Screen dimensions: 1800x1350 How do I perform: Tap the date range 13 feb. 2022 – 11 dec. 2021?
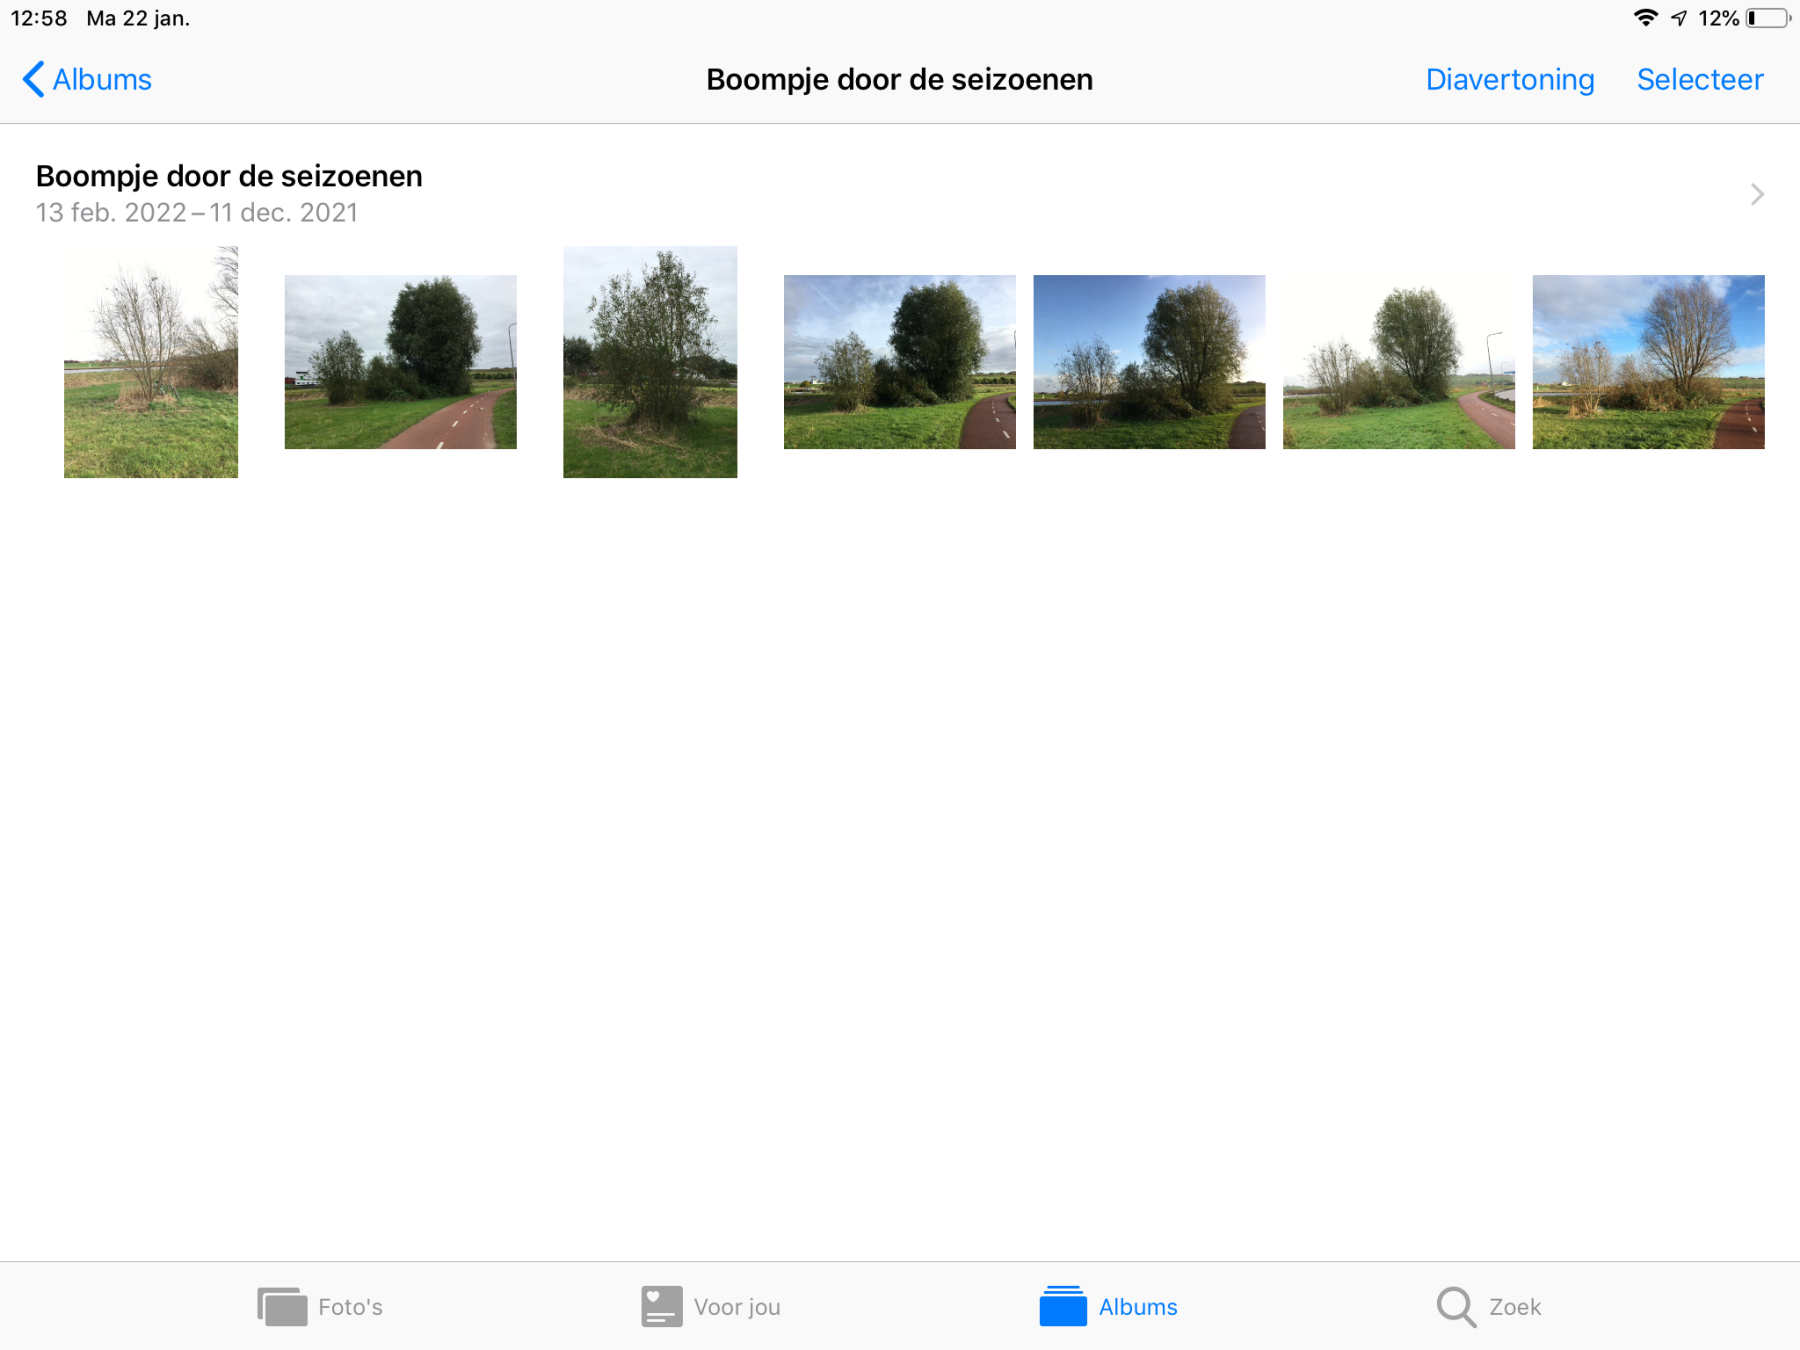point(197,213)
